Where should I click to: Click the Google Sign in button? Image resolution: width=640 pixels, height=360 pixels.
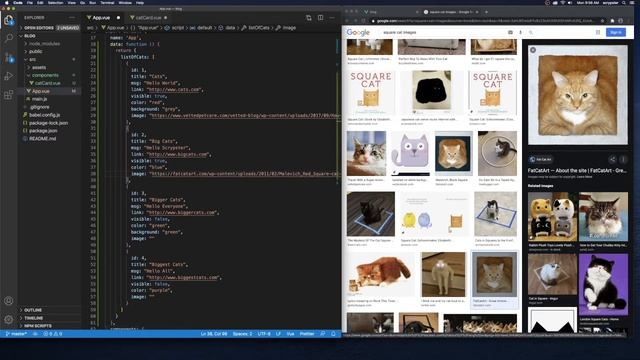coord(616,32)
